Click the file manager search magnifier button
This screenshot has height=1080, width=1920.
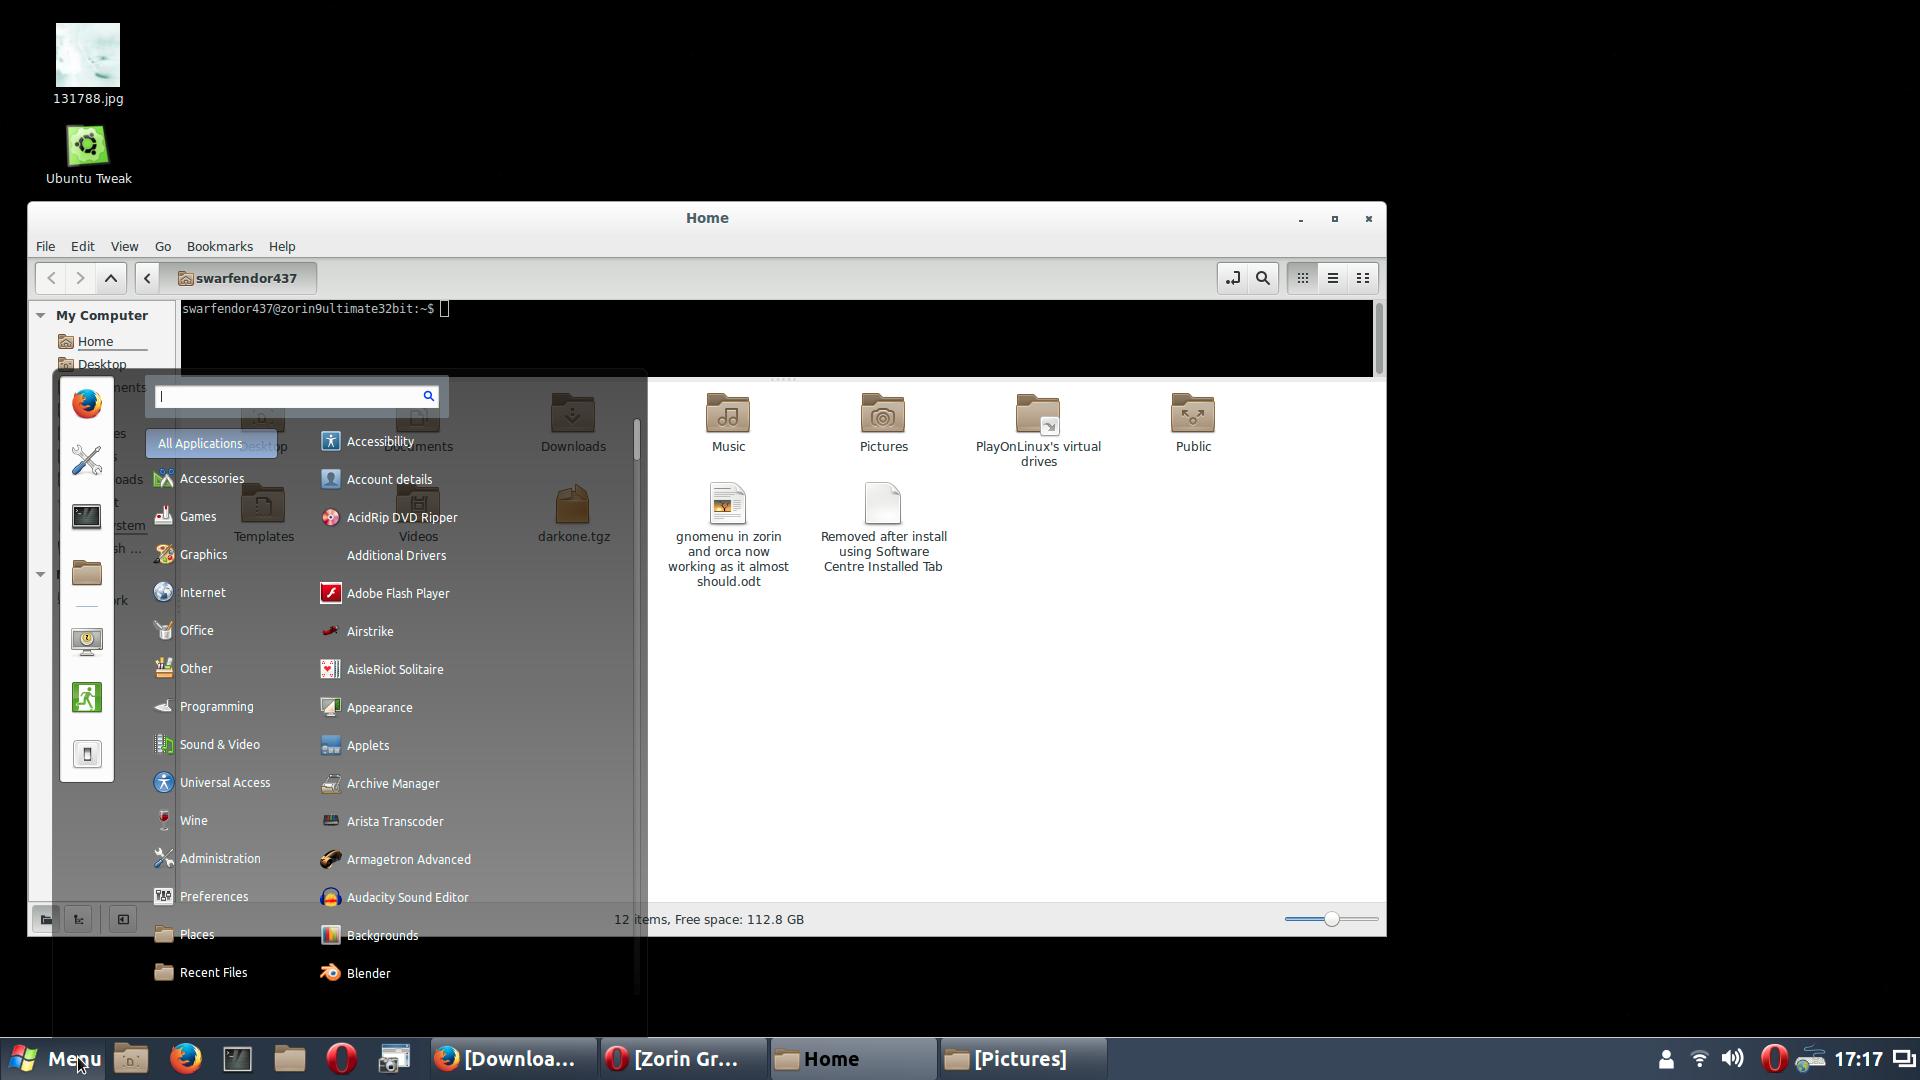click(x=1263, y=278)
